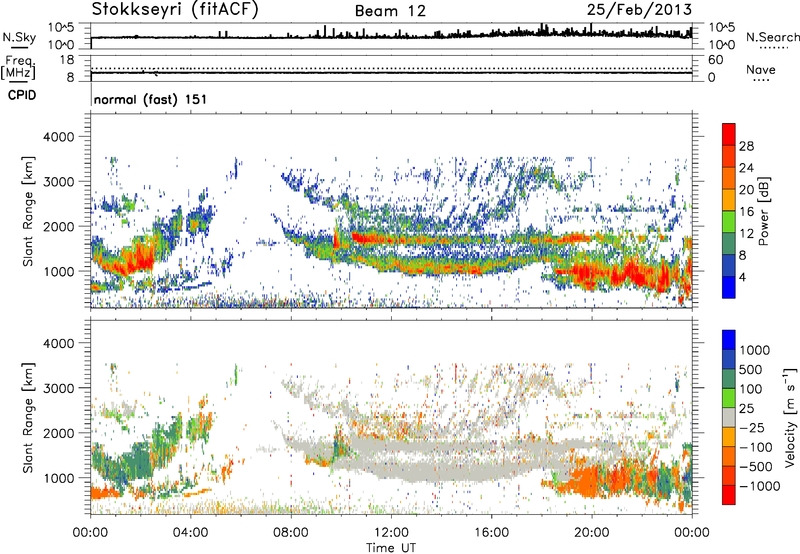Select '-25' on the velocity colorbar

click(751, 427)
